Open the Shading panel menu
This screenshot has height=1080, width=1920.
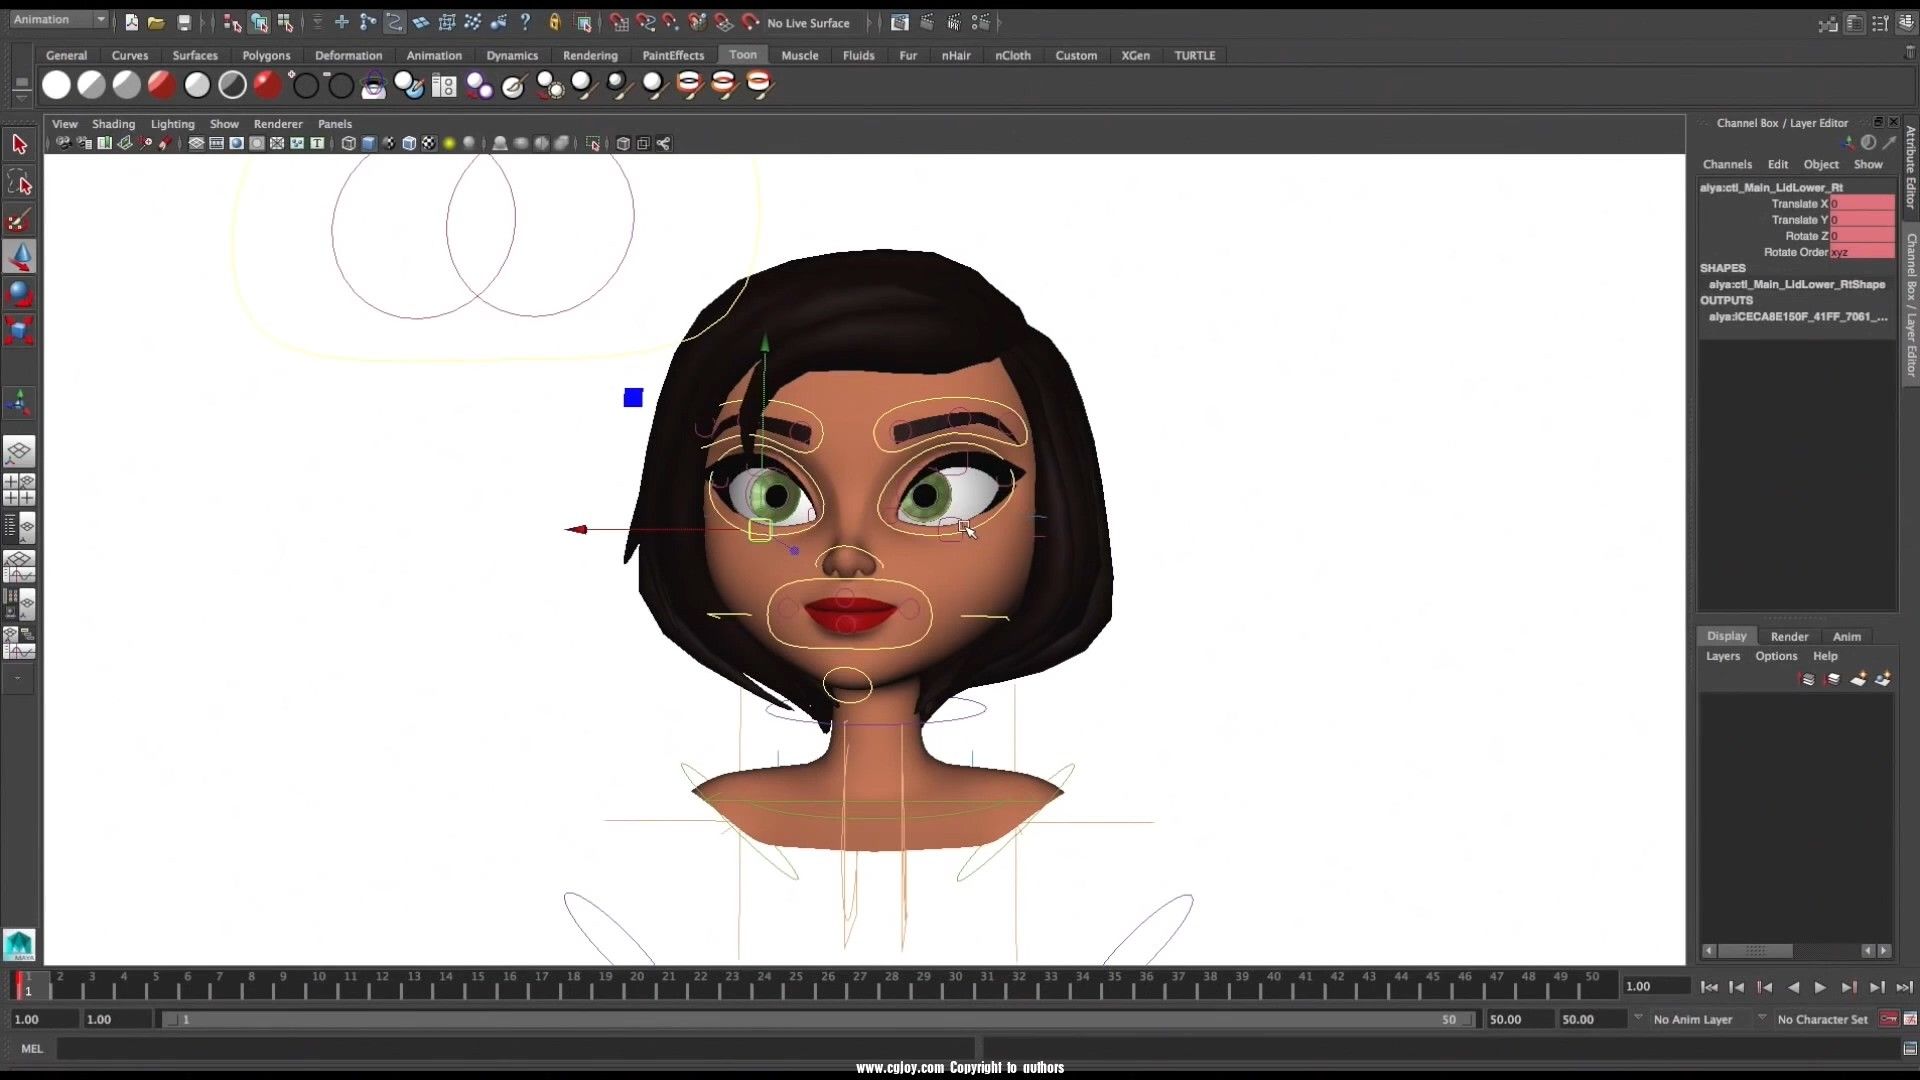pyautogui.click(x=113, y=124)
